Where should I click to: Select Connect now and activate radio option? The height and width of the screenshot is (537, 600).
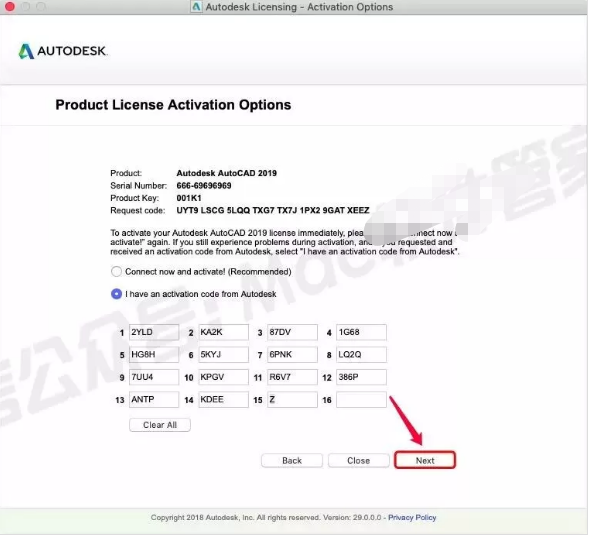[x=116, y=271]
